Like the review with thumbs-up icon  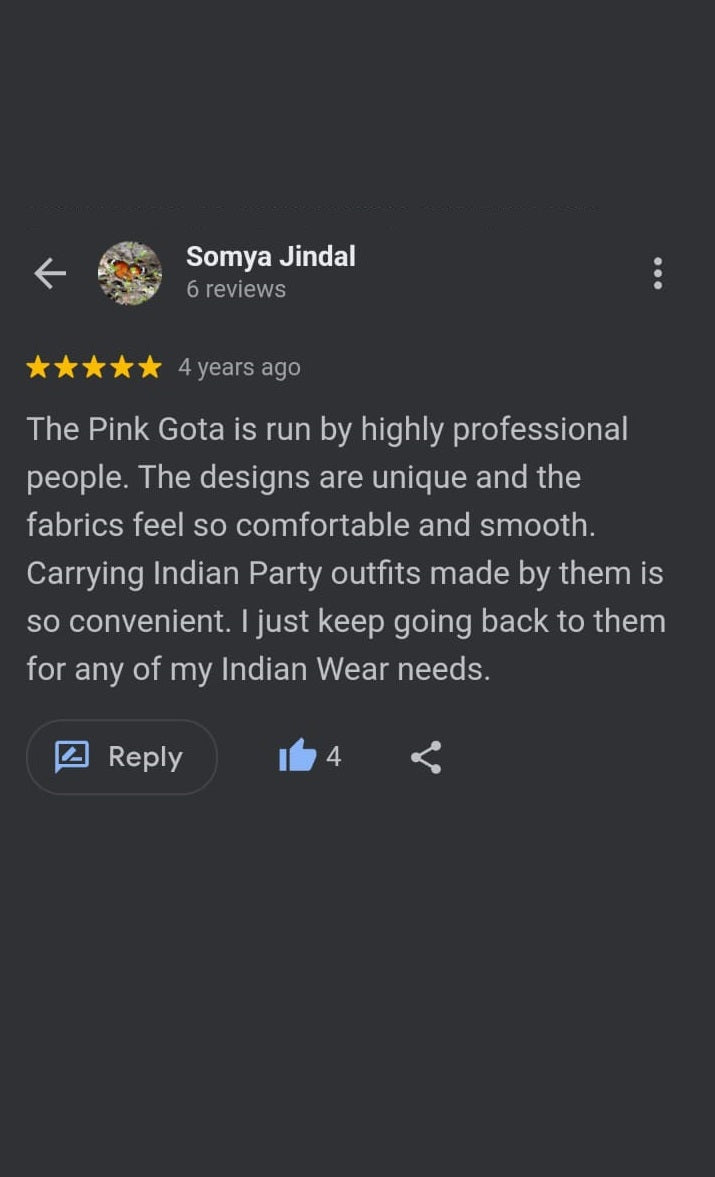tap(297, 756)
